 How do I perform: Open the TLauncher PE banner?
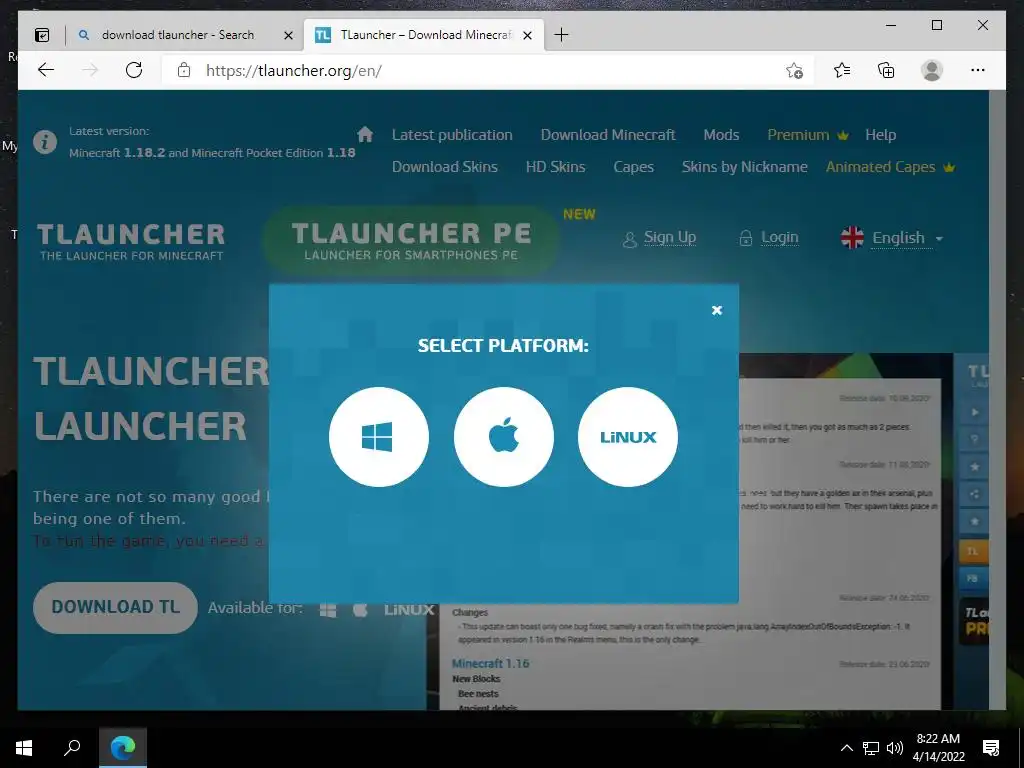click(411, 241)
